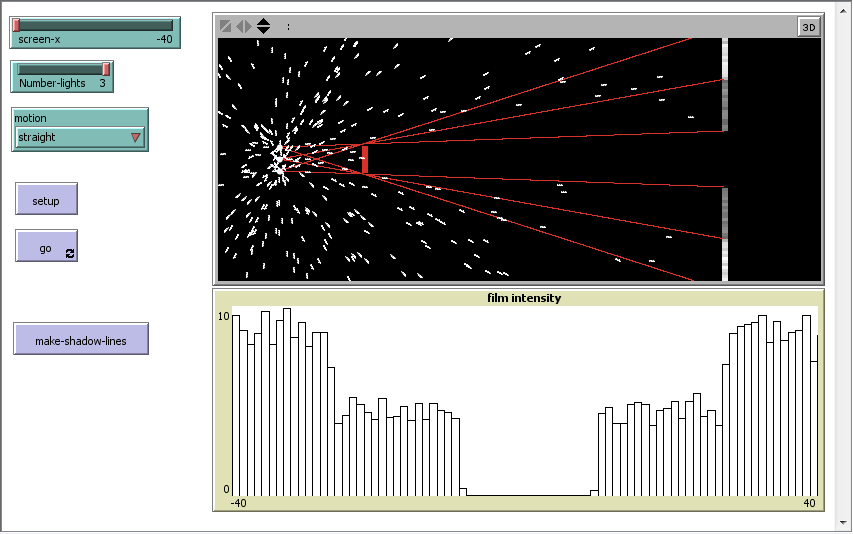
Task: Click the film intensity plot title
Action: 524,298
